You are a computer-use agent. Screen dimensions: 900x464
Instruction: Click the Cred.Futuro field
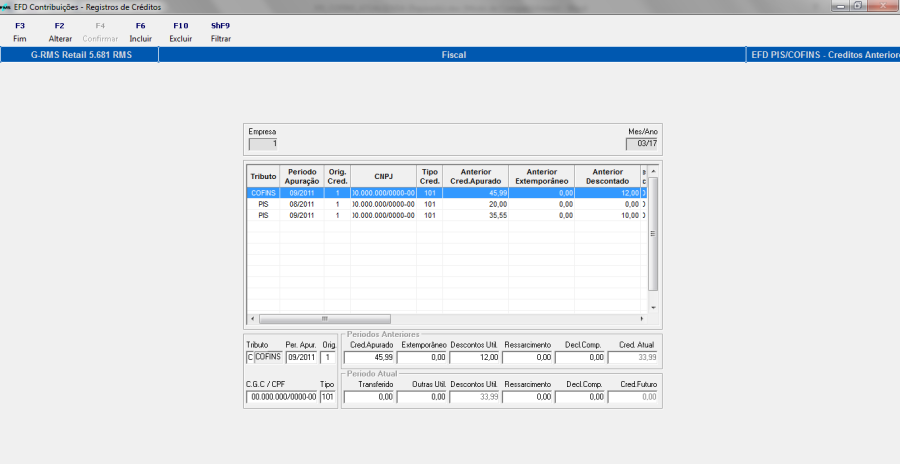tap(633, 397)
